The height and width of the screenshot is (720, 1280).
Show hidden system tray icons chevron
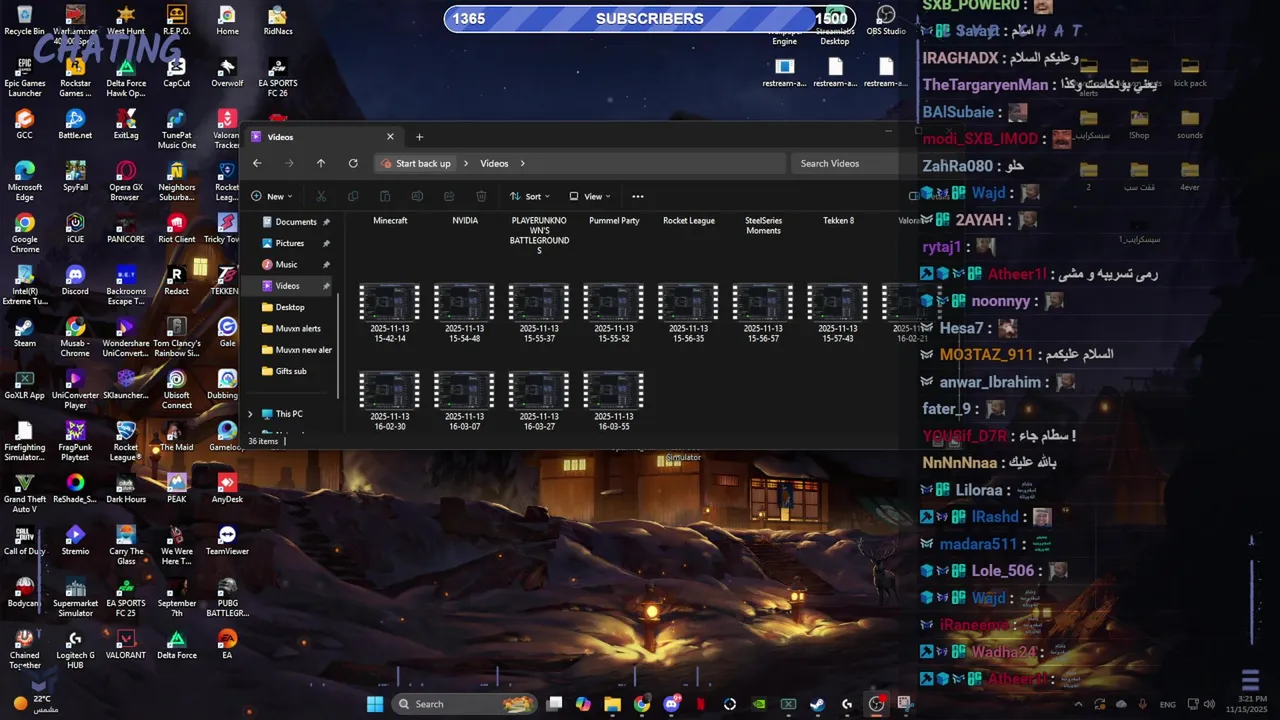pos(1078,704)
